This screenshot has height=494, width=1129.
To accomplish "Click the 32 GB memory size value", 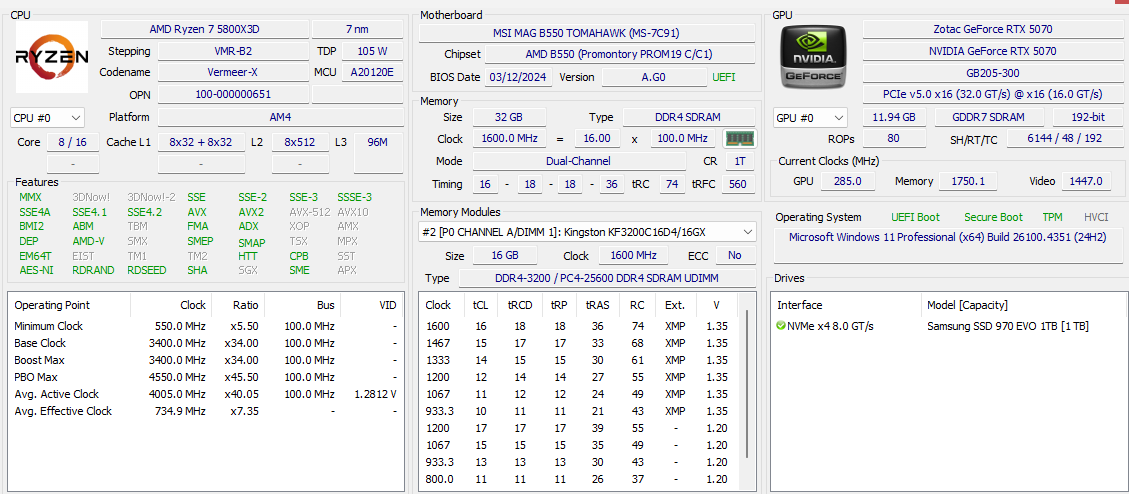I will coord(508,117).
